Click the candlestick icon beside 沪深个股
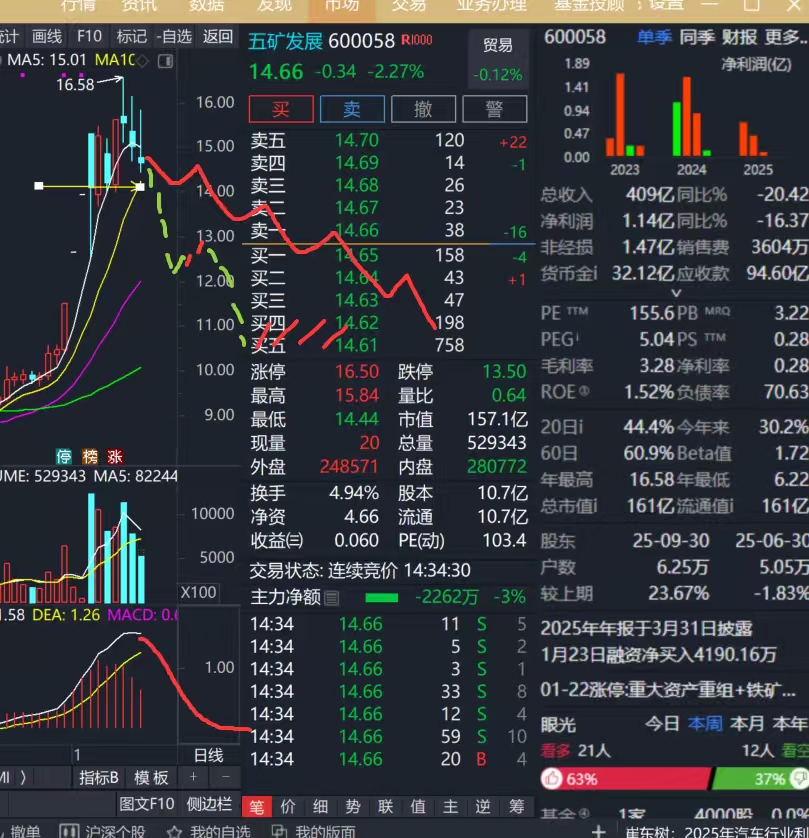Viewport: 809px width, 838px height. tap(69, 832)
